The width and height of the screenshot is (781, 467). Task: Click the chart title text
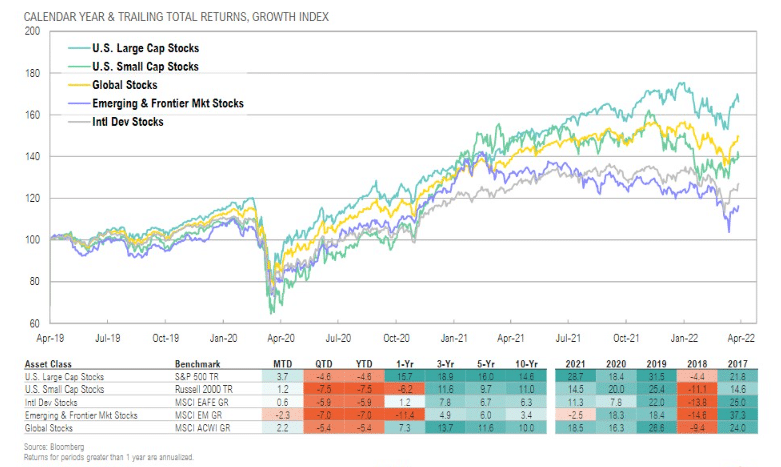(176, 17)
